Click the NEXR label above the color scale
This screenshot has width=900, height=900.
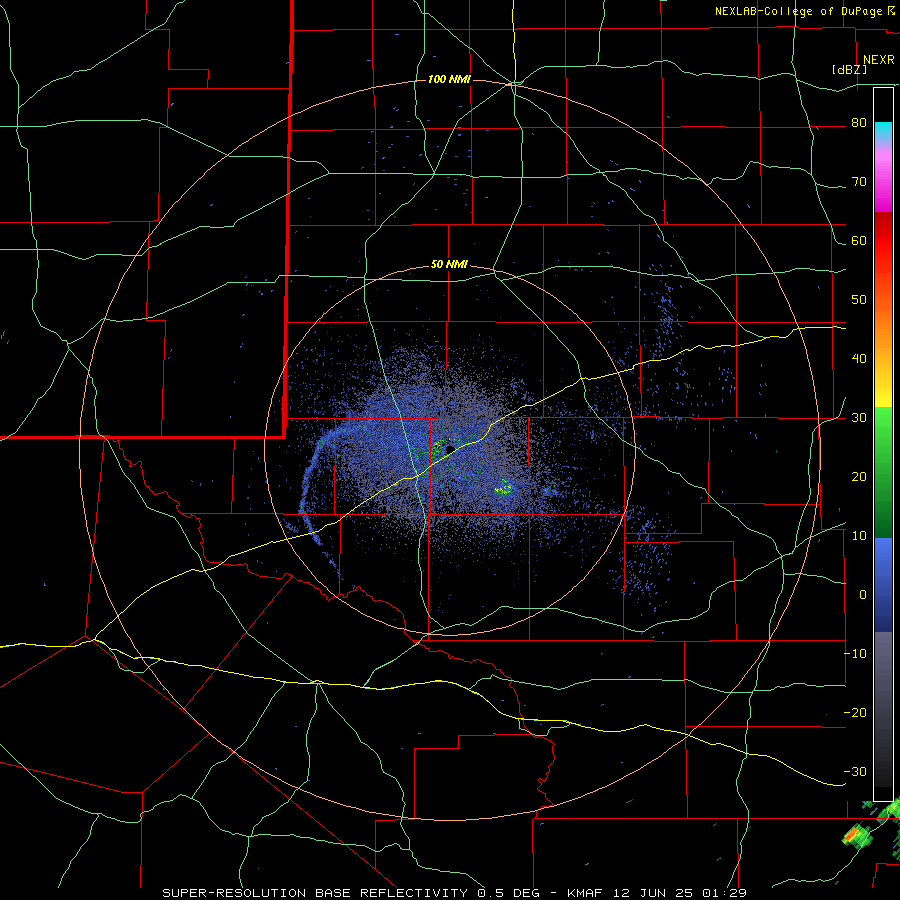[879, 60]
